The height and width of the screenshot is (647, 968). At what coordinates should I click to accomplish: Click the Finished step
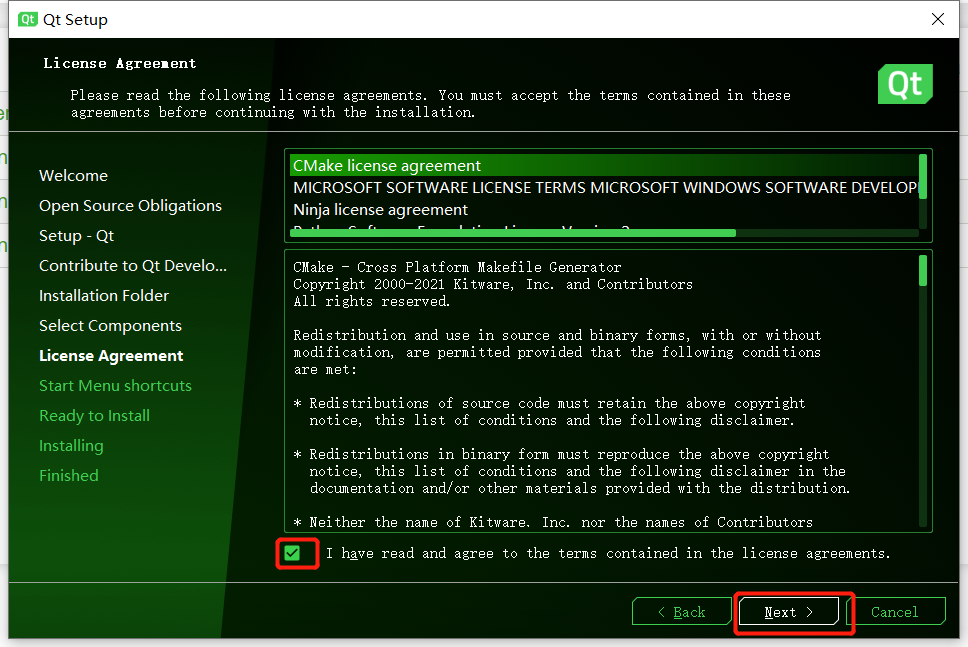[69, 476]
